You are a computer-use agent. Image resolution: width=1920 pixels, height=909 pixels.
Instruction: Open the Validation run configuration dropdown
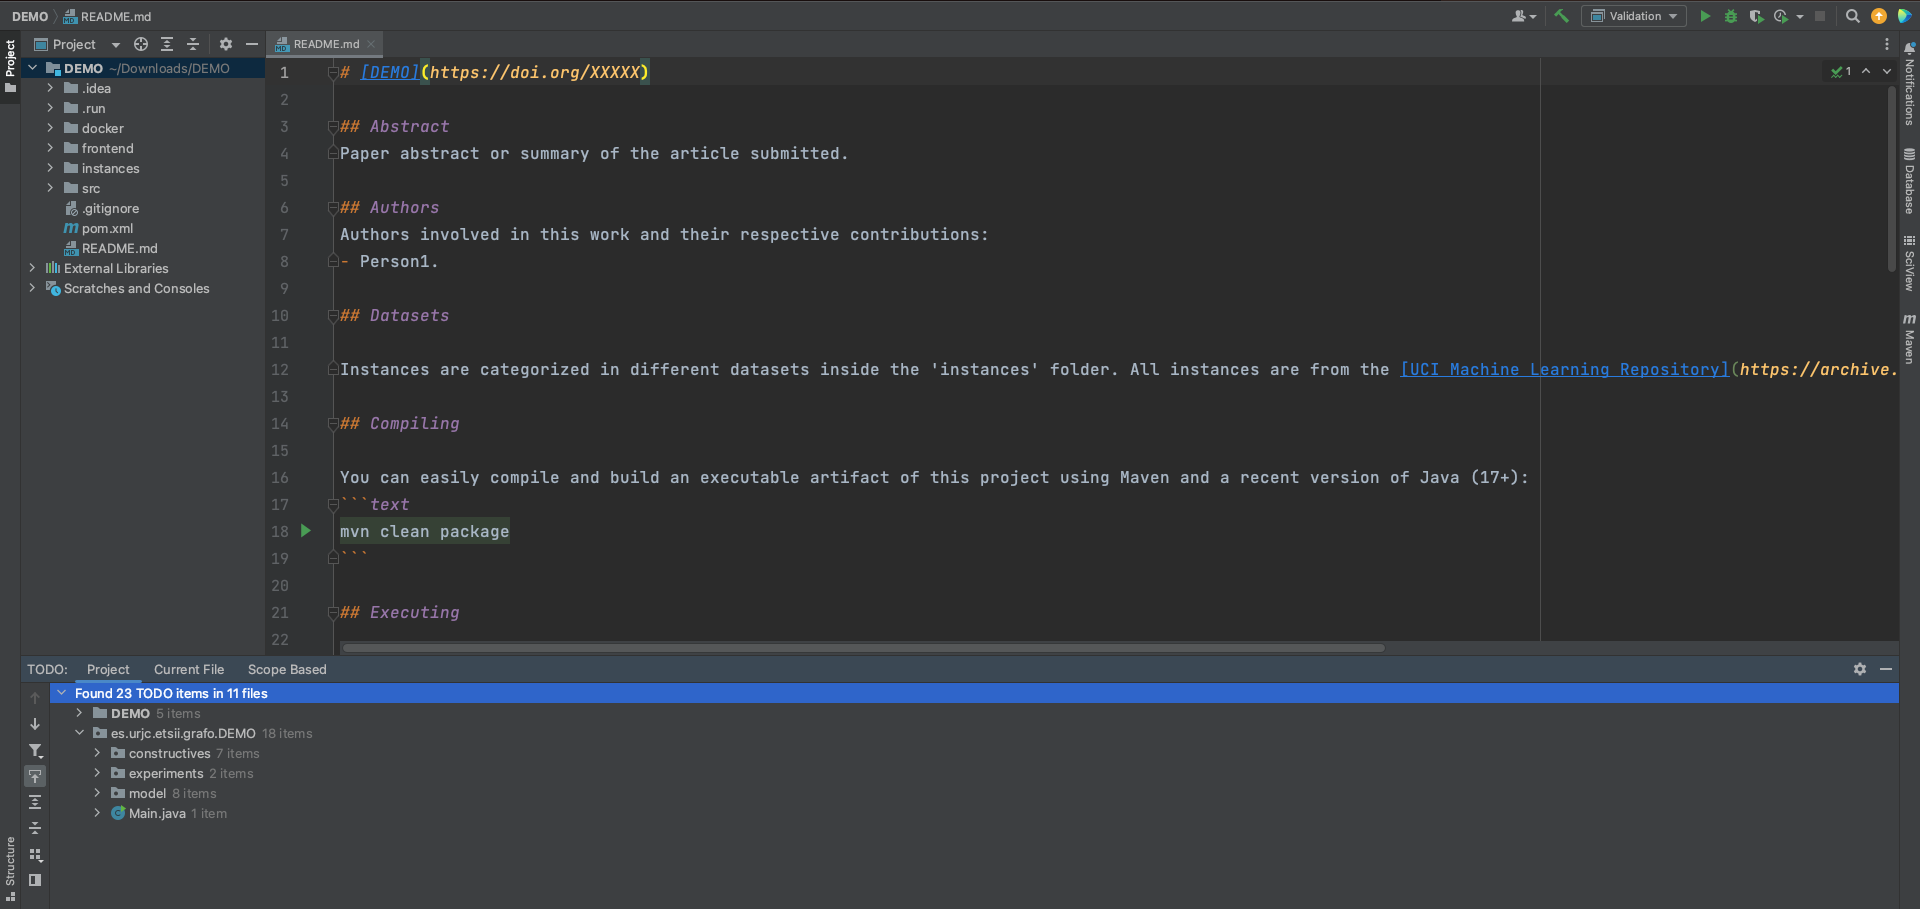click(1634, 16)
